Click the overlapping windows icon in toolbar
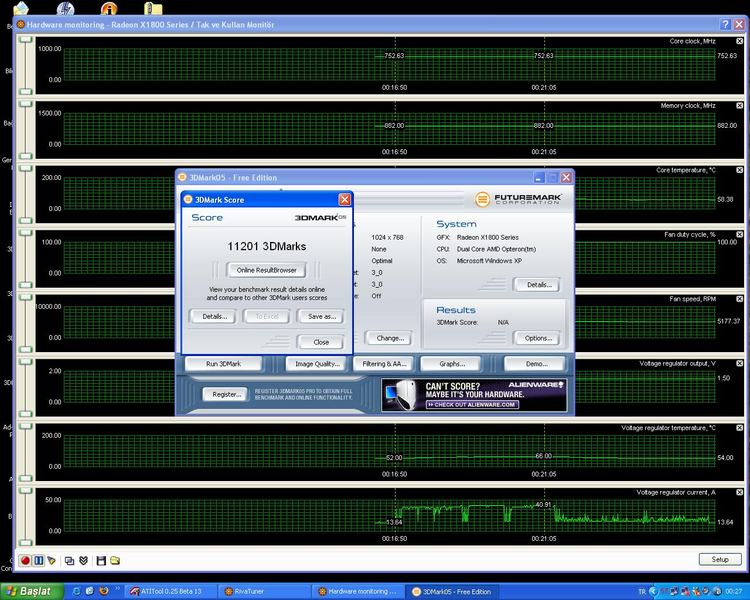The width and height of the screenshot is (750, 600). point(69,560)
